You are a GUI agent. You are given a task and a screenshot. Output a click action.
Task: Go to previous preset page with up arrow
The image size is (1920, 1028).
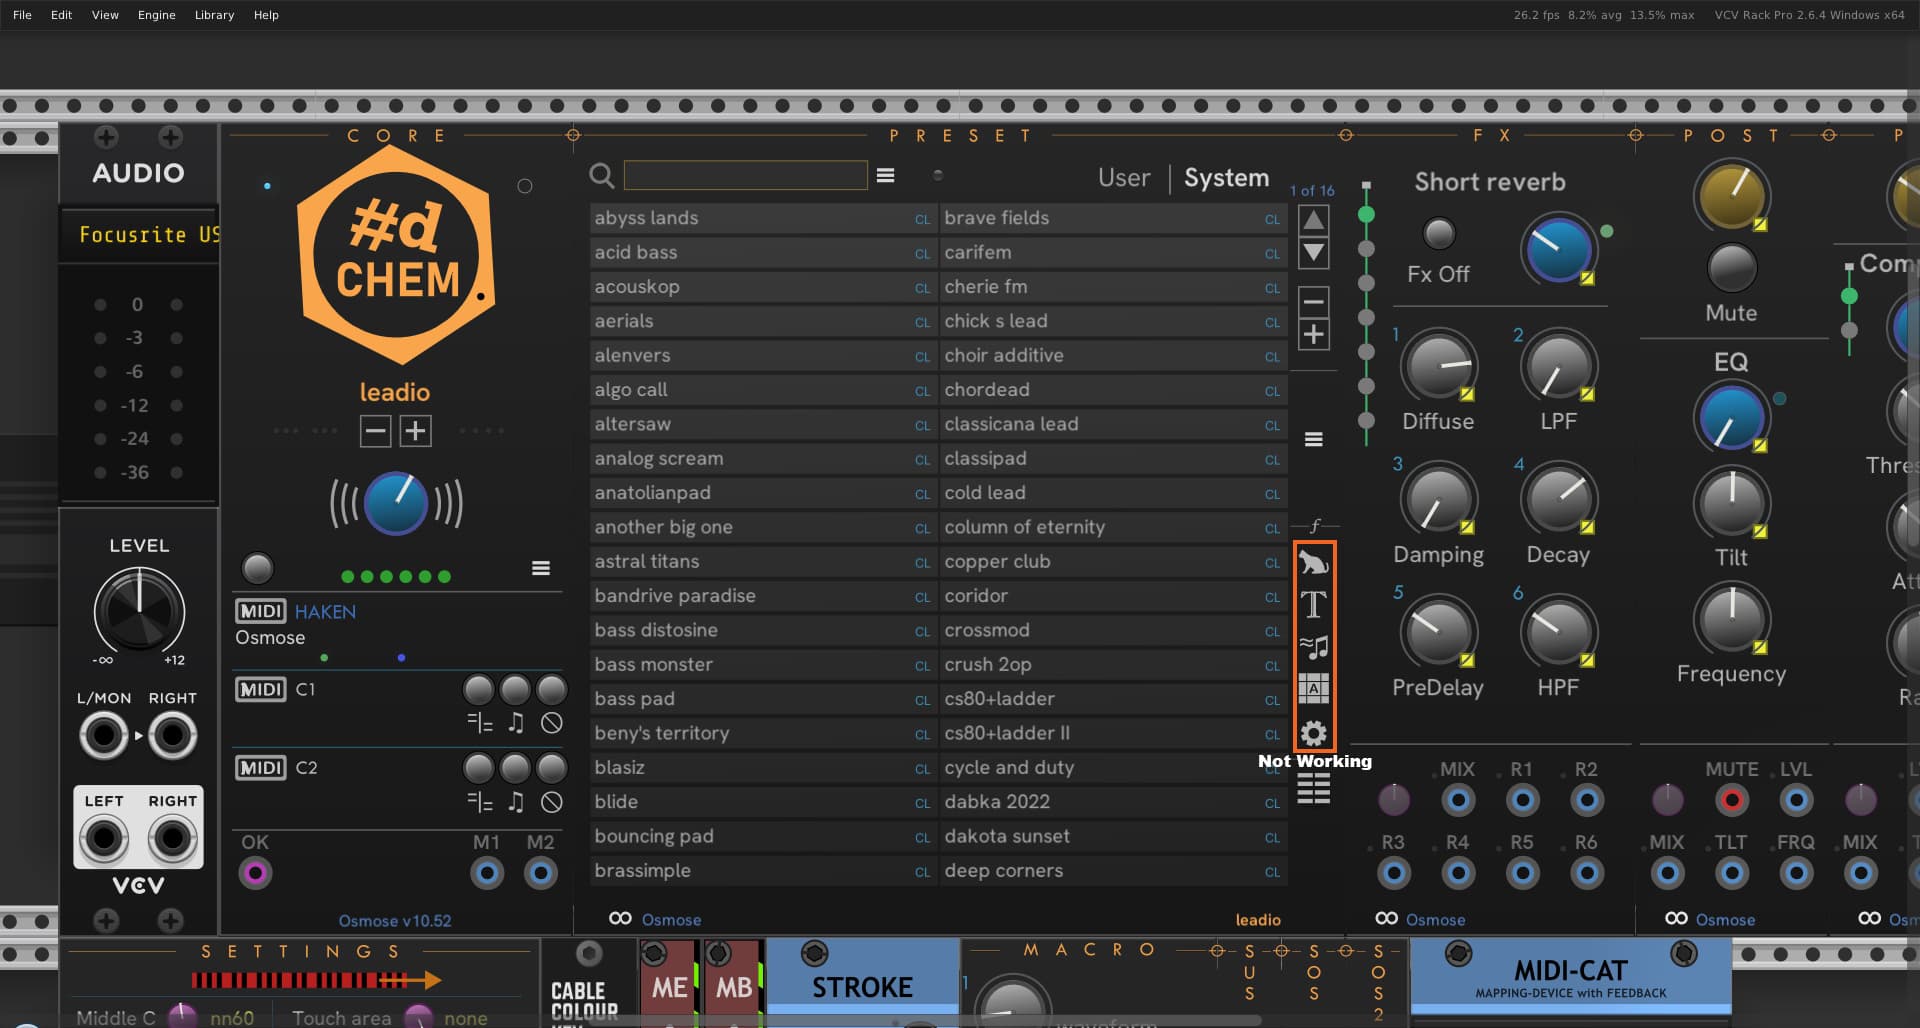point(1313,220)
